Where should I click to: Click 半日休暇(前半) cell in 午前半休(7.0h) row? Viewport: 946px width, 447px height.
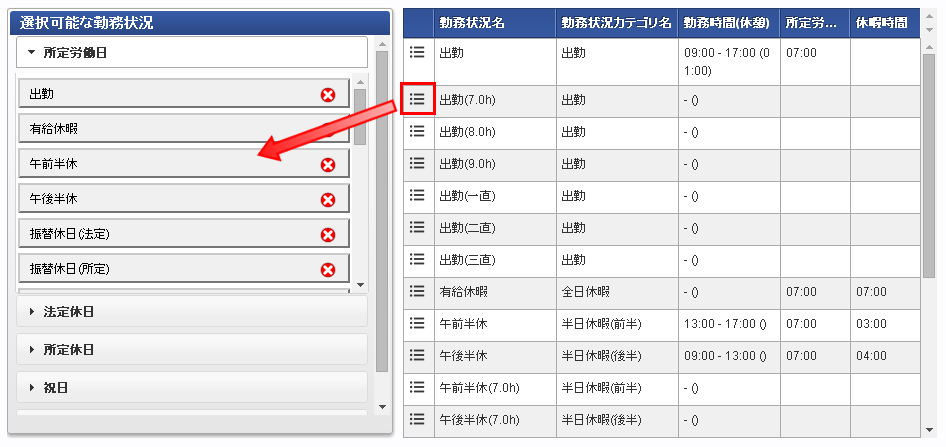[617, 389]
